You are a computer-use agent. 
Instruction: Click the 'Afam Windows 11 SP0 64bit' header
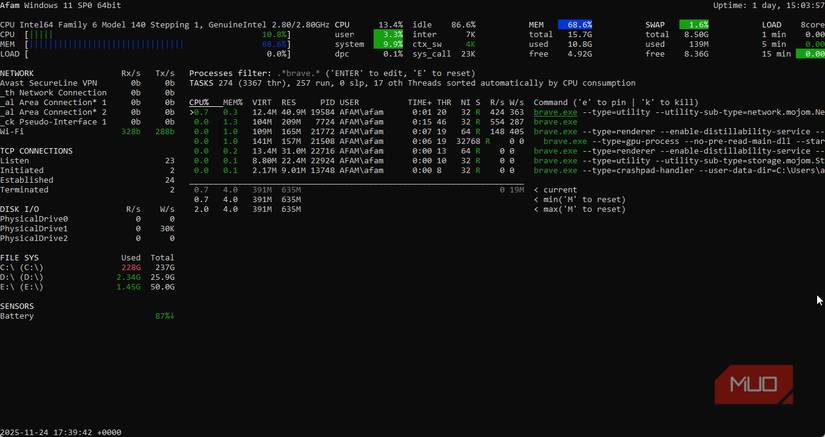(x=61, y=6)
